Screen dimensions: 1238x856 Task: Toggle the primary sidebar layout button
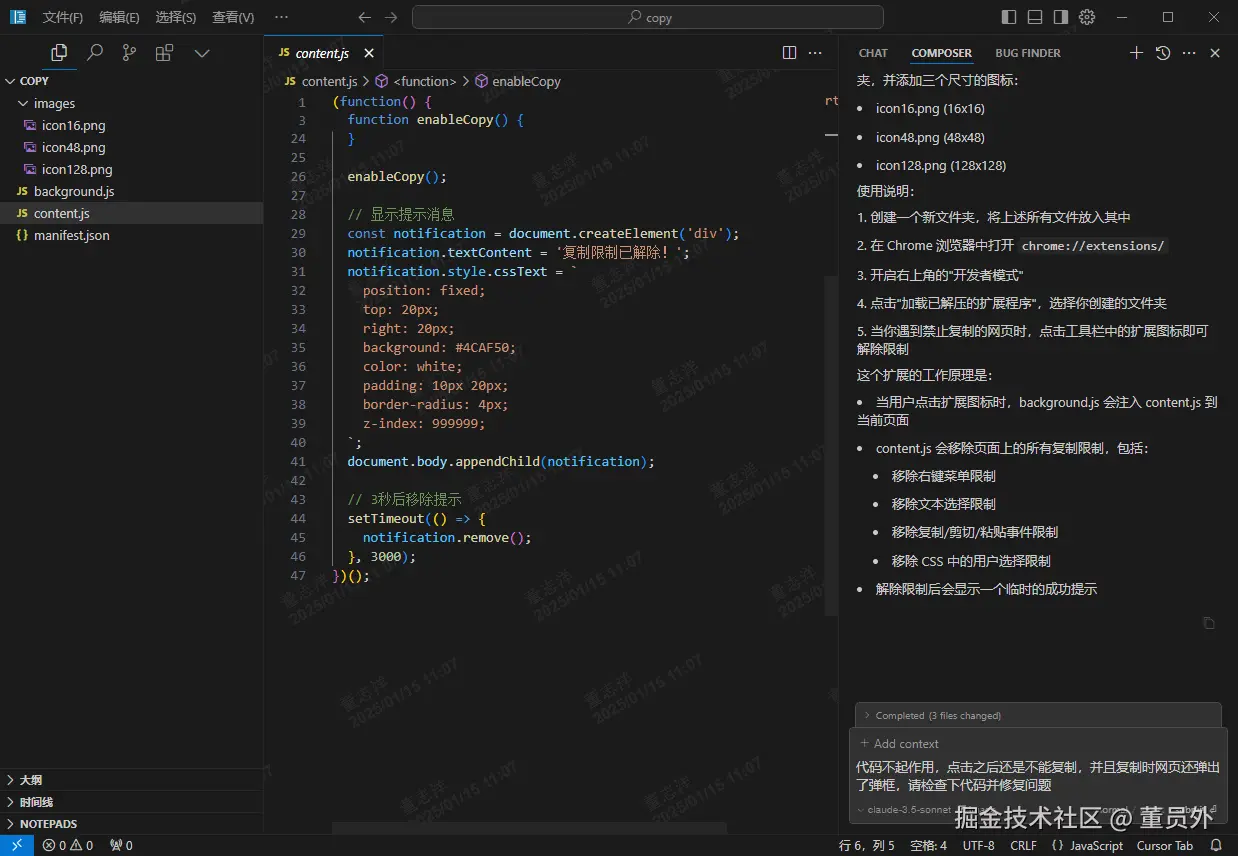(x=1009, y=17)
